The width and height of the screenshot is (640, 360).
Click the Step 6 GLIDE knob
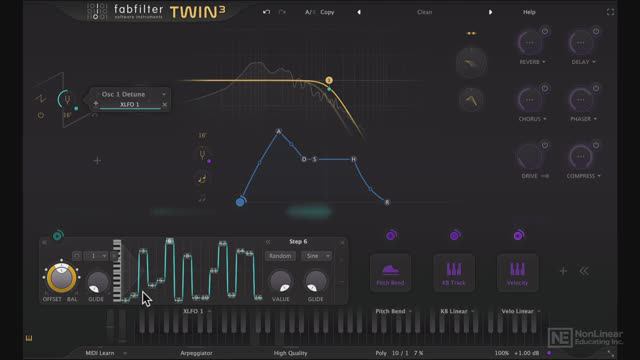316,282
